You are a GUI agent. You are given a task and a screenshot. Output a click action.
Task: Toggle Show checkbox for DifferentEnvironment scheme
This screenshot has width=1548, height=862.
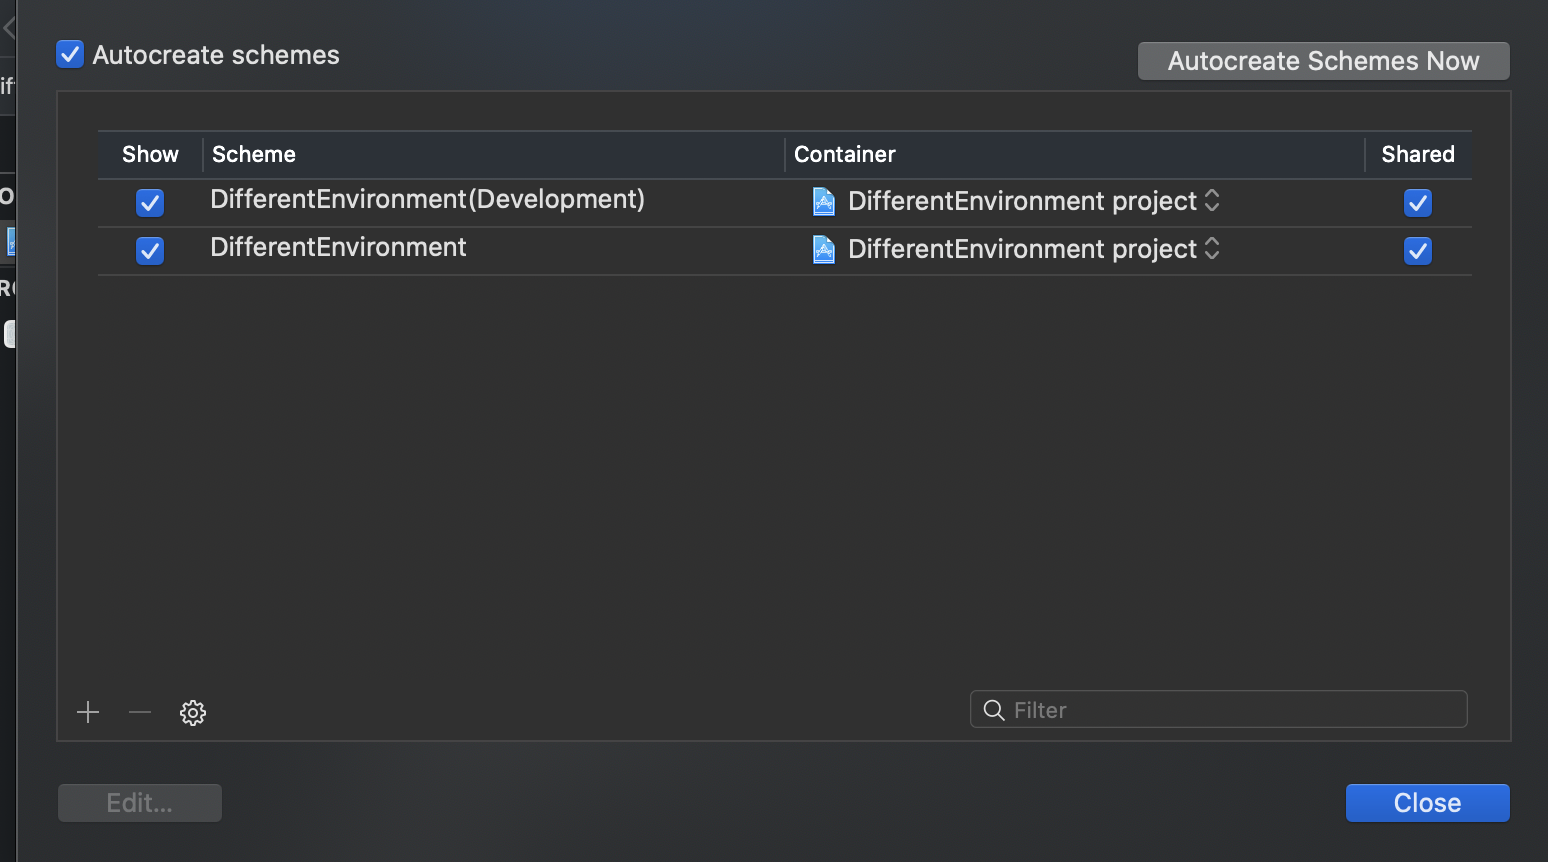coord(150,250)
